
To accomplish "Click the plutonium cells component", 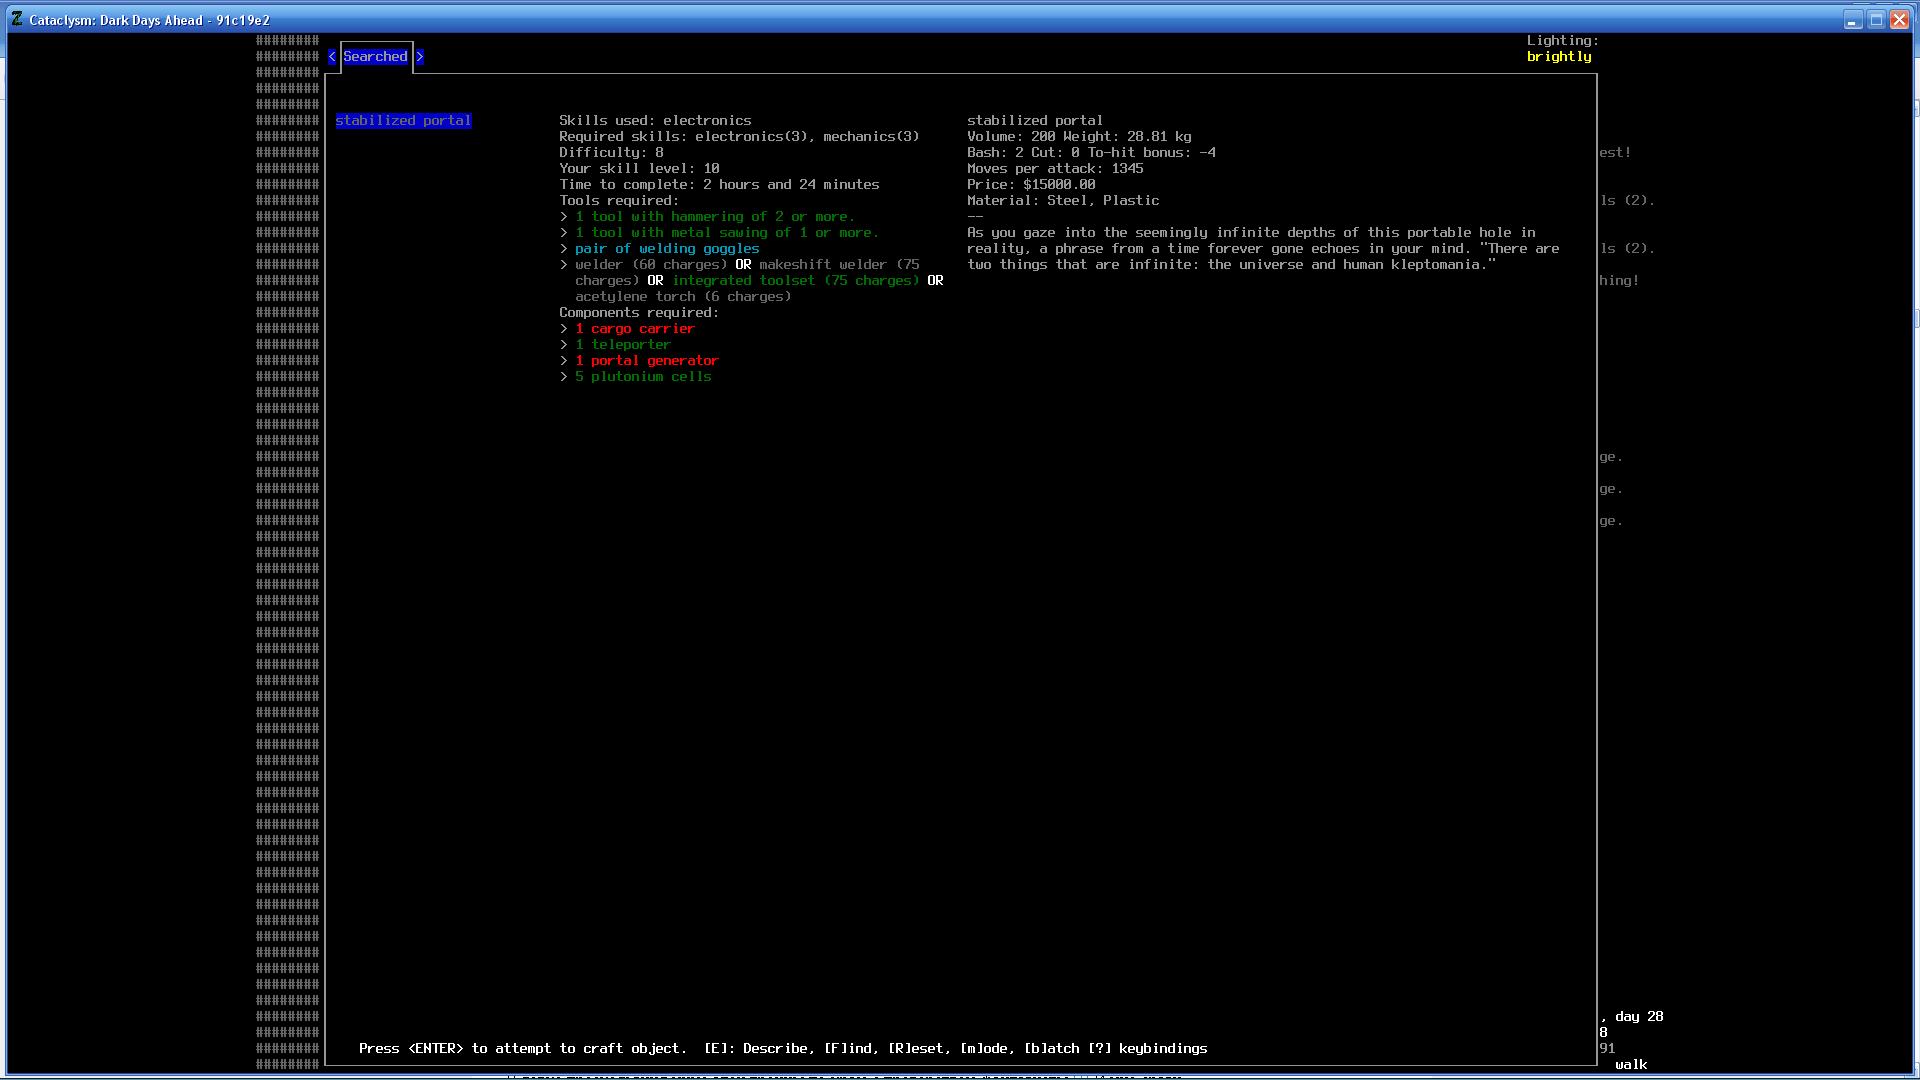I will click(x=642, y=377).
